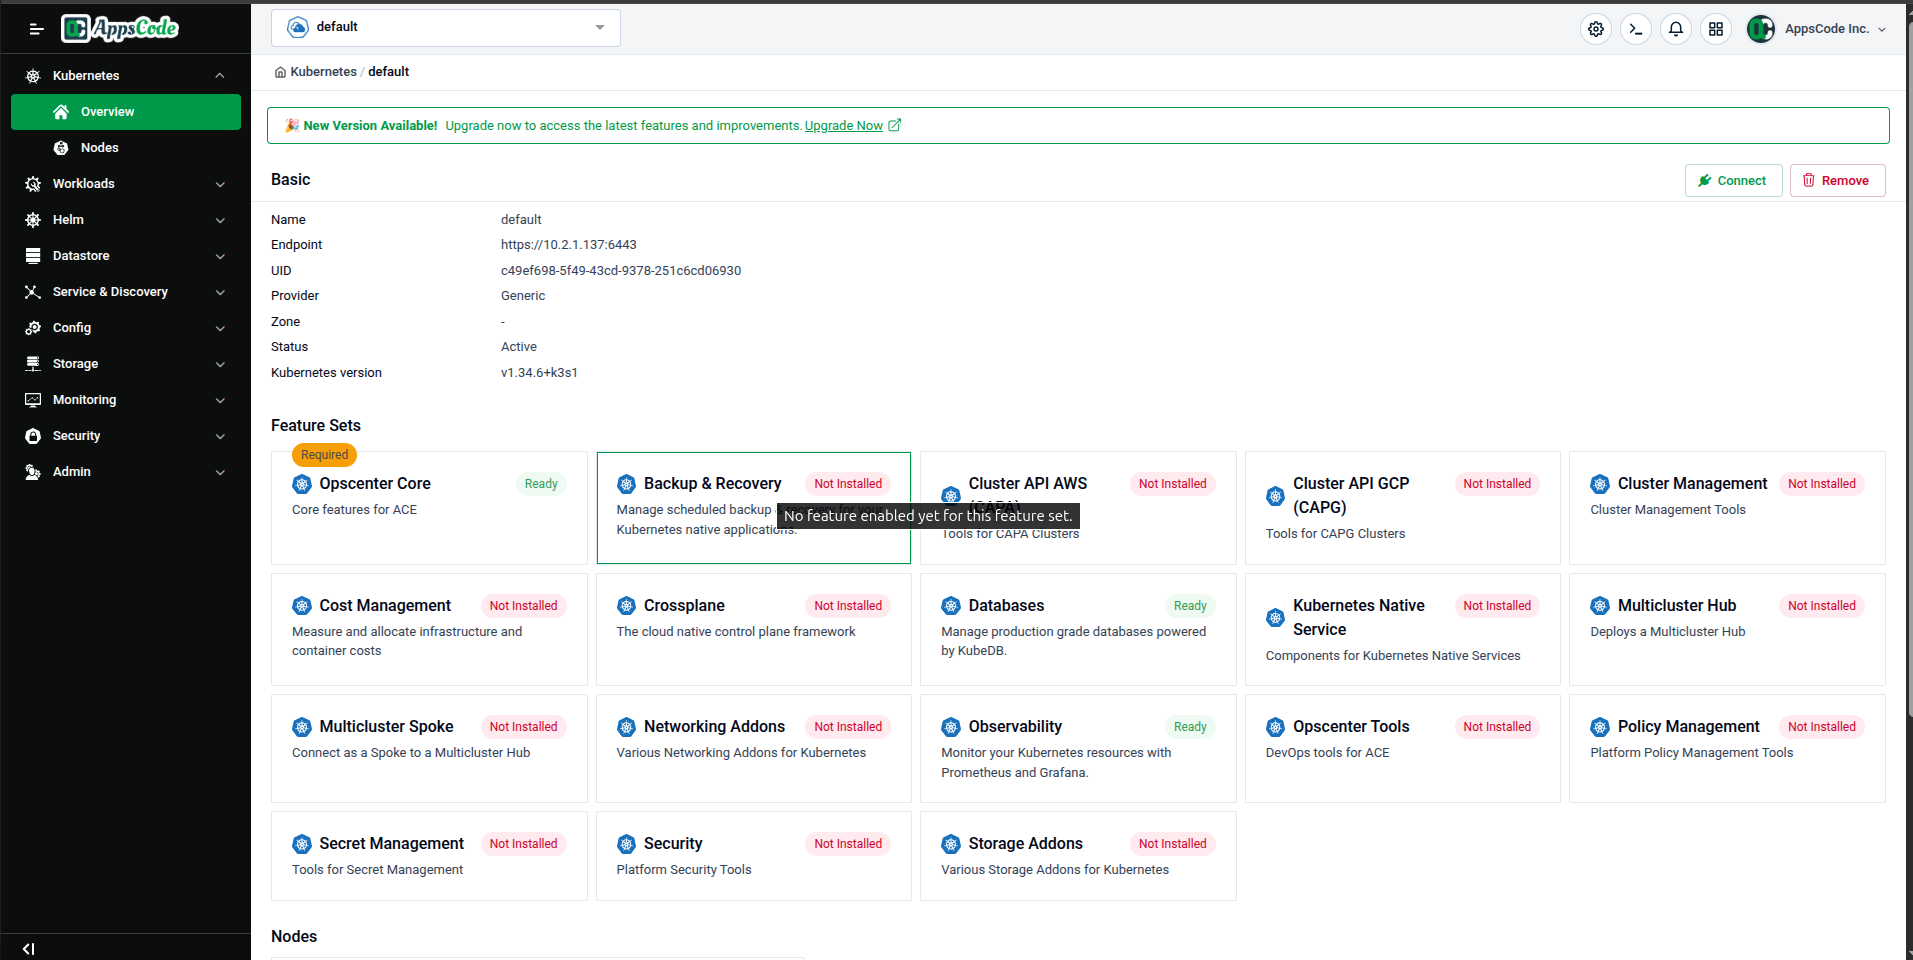Click the home icon in the breadcrumb
The image size is (1913, 960).
point(281,71)
